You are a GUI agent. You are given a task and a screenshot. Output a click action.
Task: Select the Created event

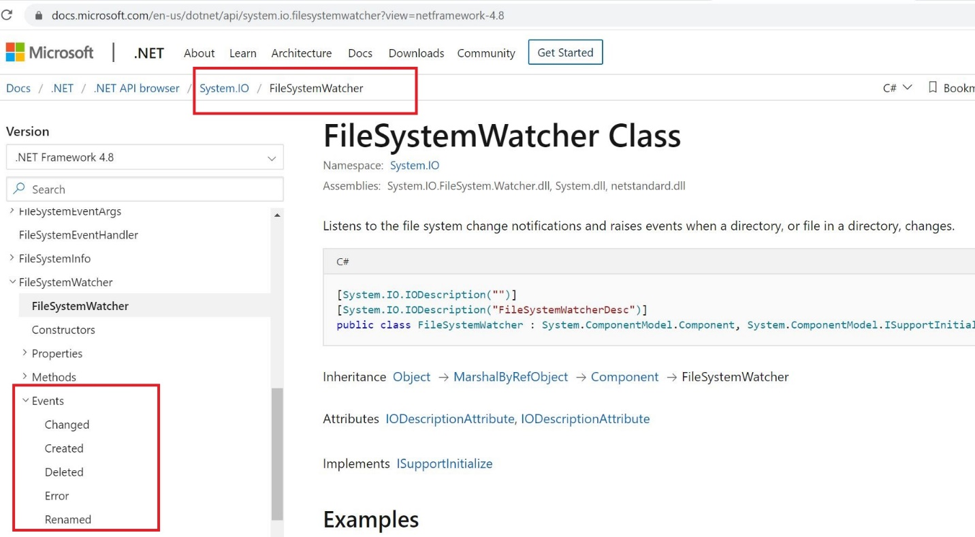[x=64, y=448]
